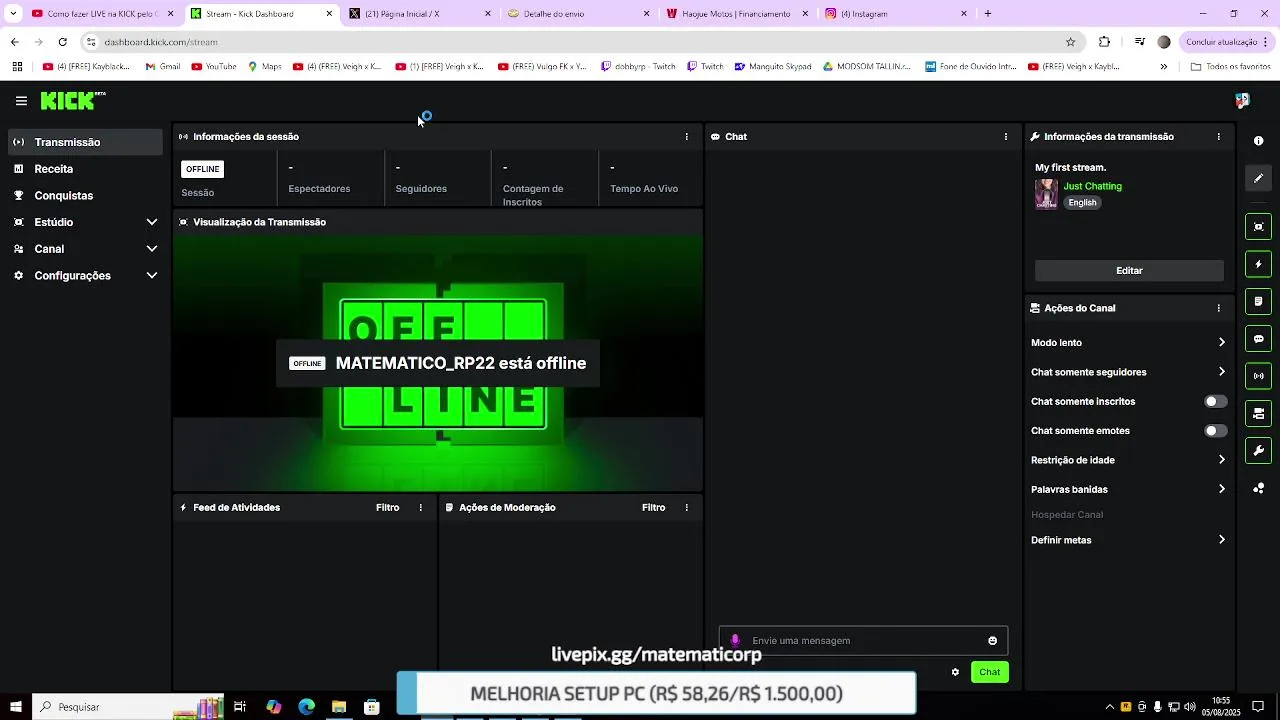Screen dimensions: 1280x720
Task: Toggle the lightning bolt activity feed icon in the right rail
Action: click(1259, 264)
